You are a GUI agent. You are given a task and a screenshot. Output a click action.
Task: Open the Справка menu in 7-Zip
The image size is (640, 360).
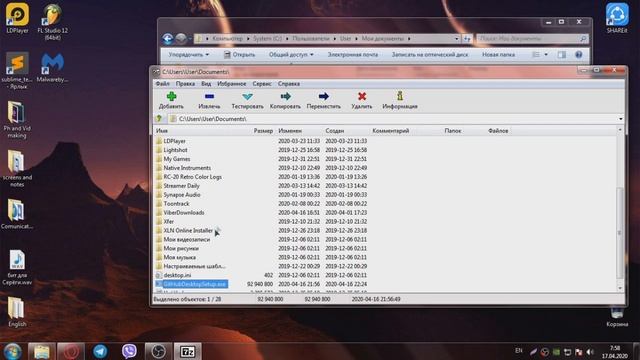(x=289, y=84)
